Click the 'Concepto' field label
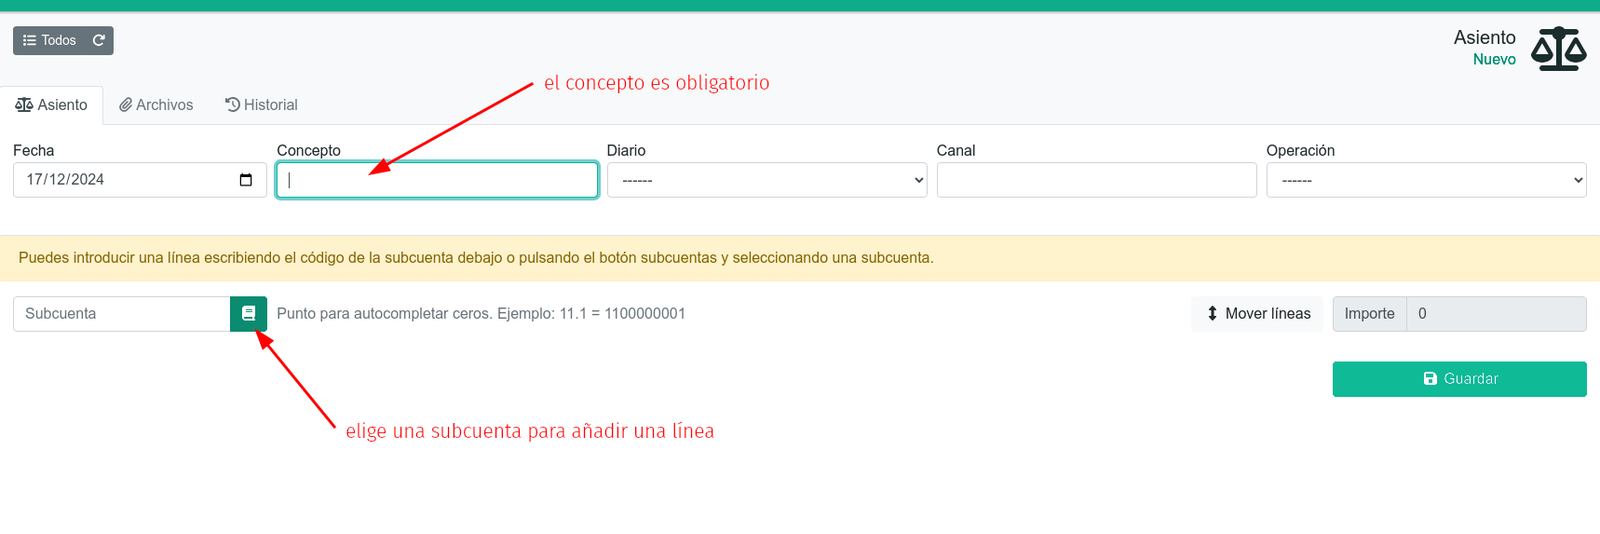 [309, 151]
